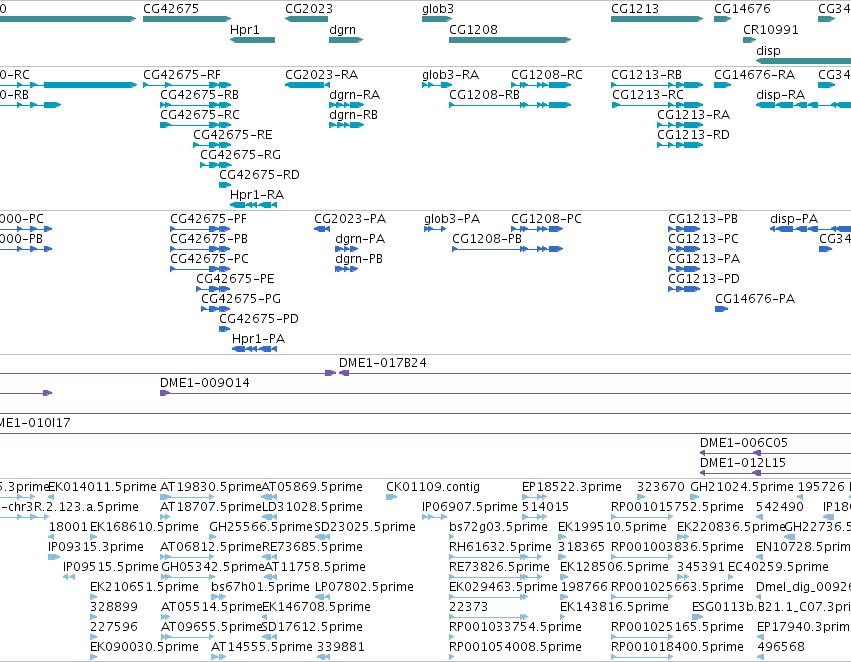The image size is (851, 662).
Task: Click the CG2023-RA transcript
Action: pos(308,85)
